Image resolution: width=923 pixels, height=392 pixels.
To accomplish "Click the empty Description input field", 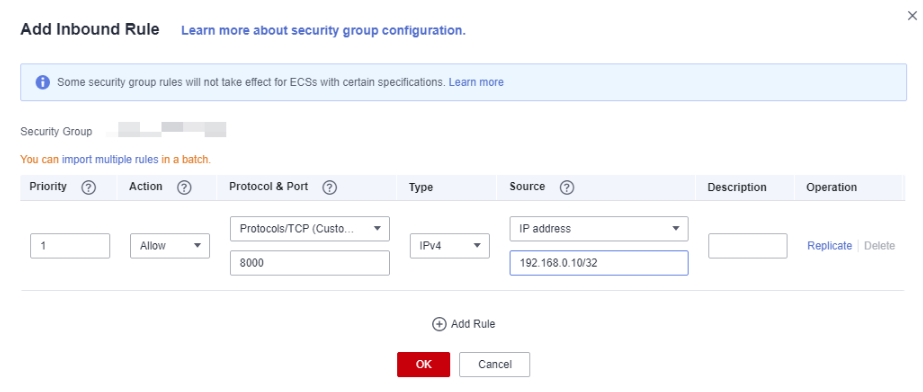I will pyautogui.click(x=748, y=246).
